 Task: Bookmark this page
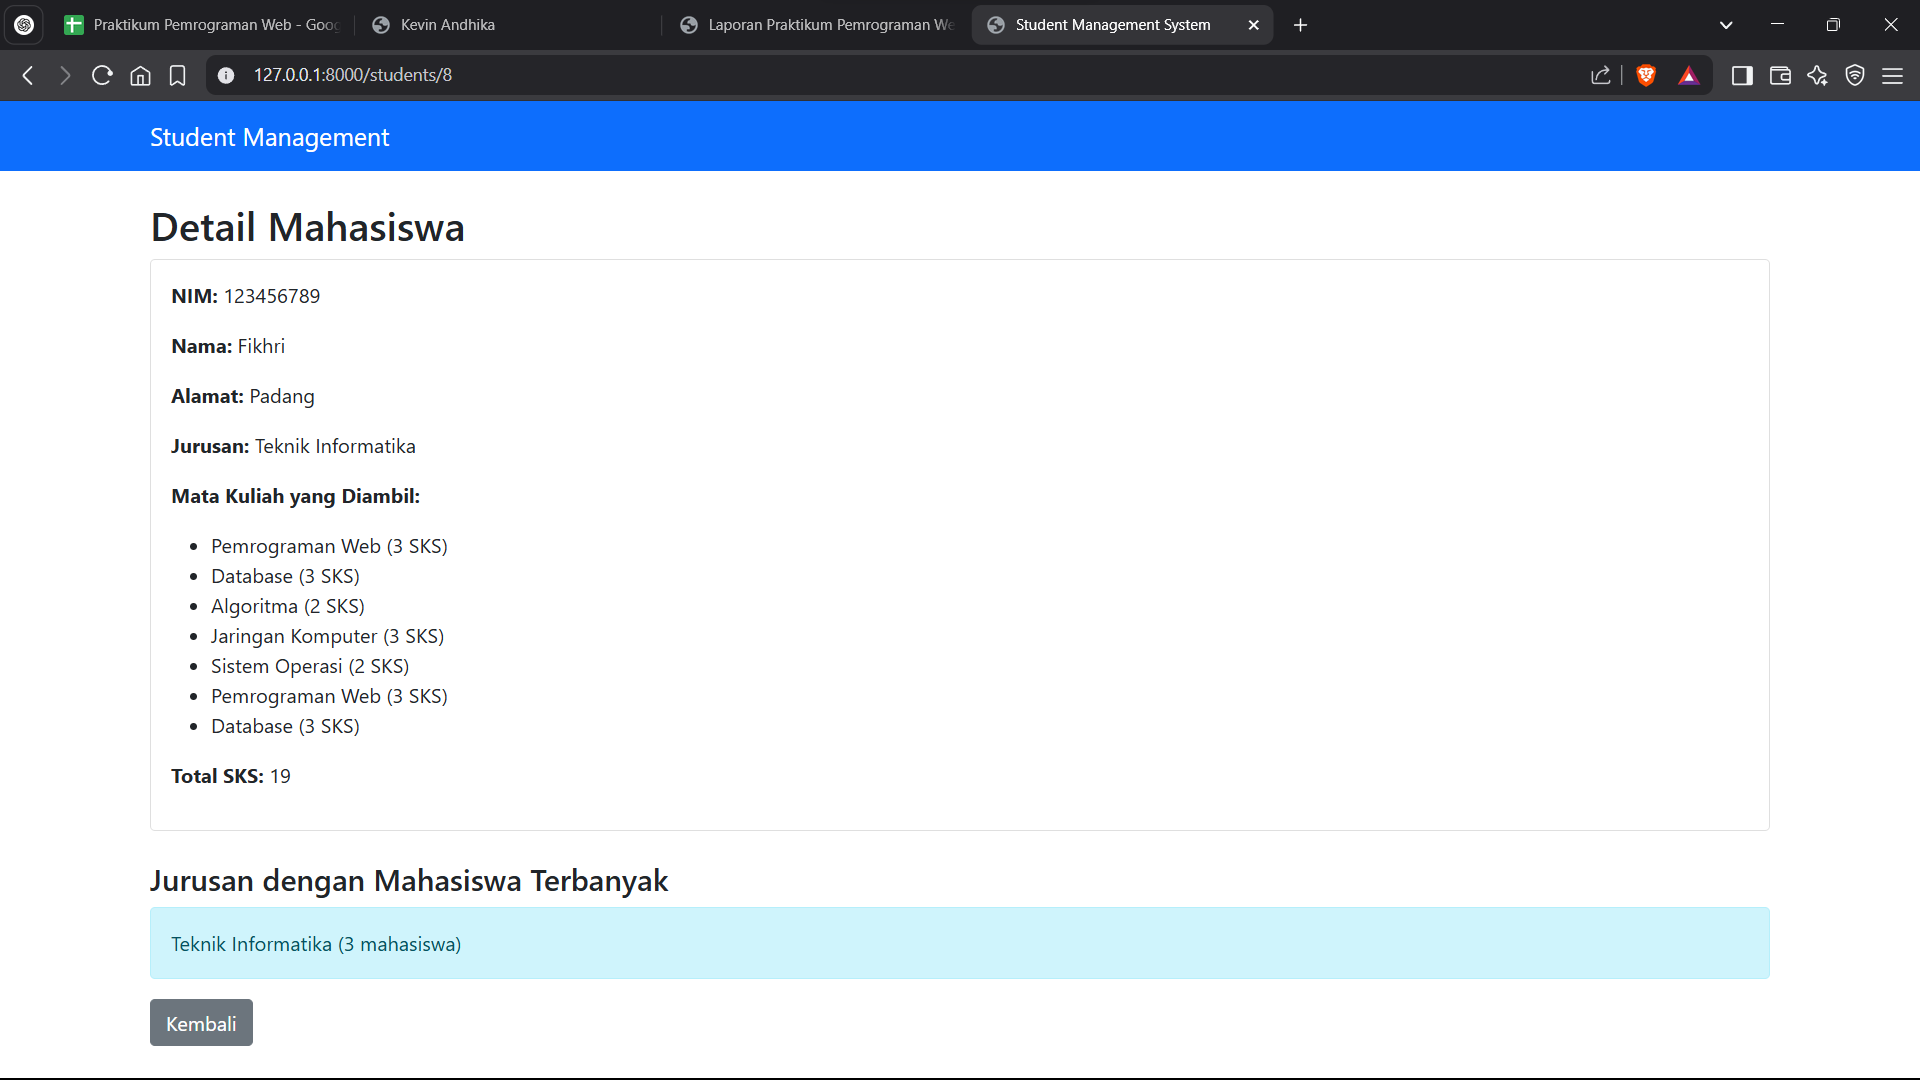(178, 75)
